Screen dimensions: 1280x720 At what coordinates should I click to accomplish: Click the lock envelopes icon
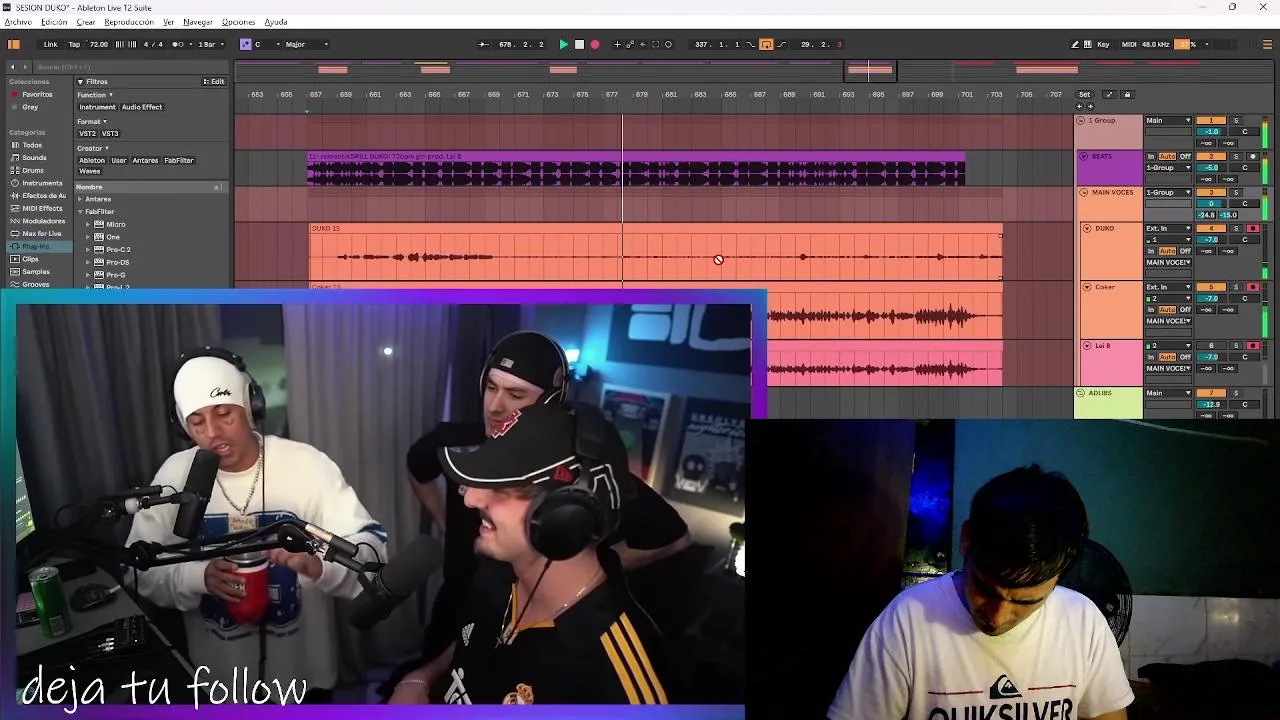1127,94
